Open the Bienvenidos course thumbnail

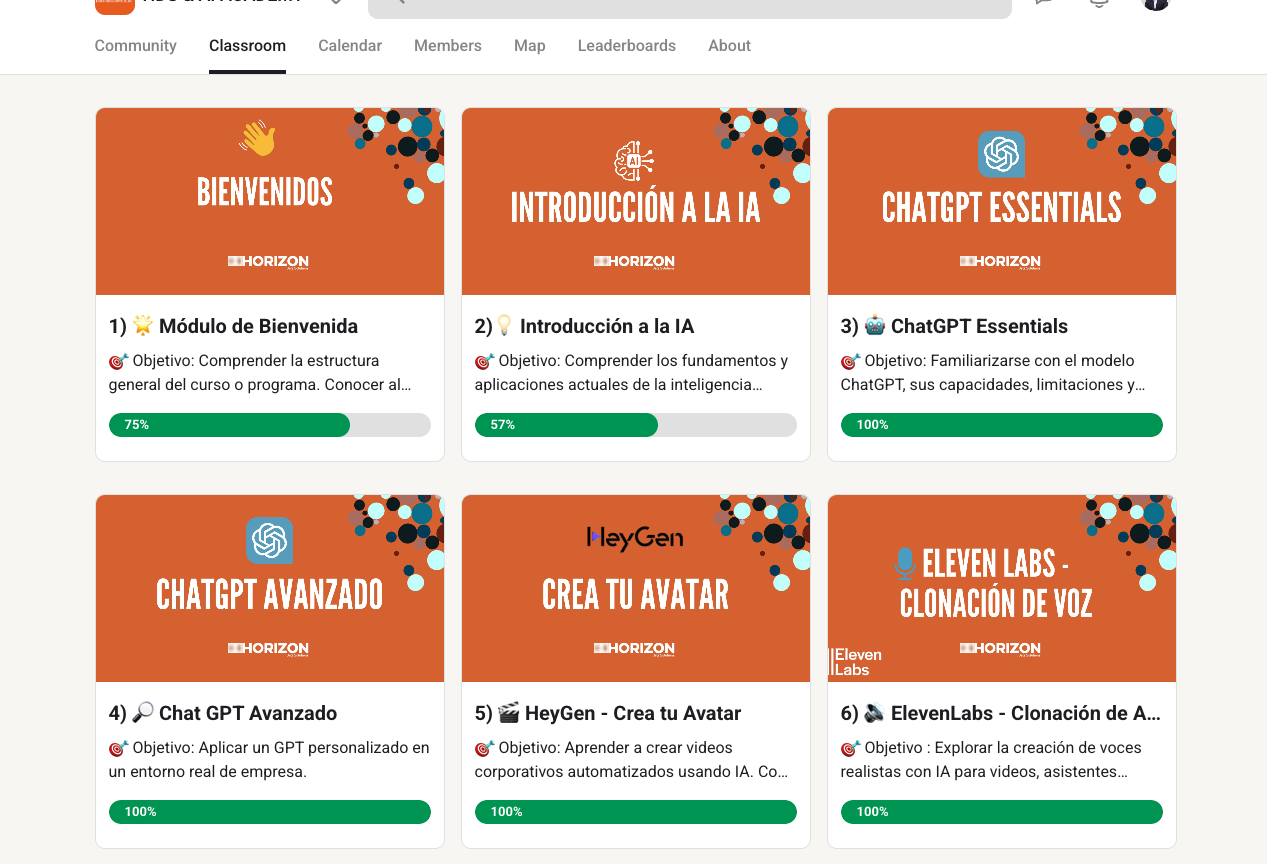pyautogui.click(x=270, y=201)
